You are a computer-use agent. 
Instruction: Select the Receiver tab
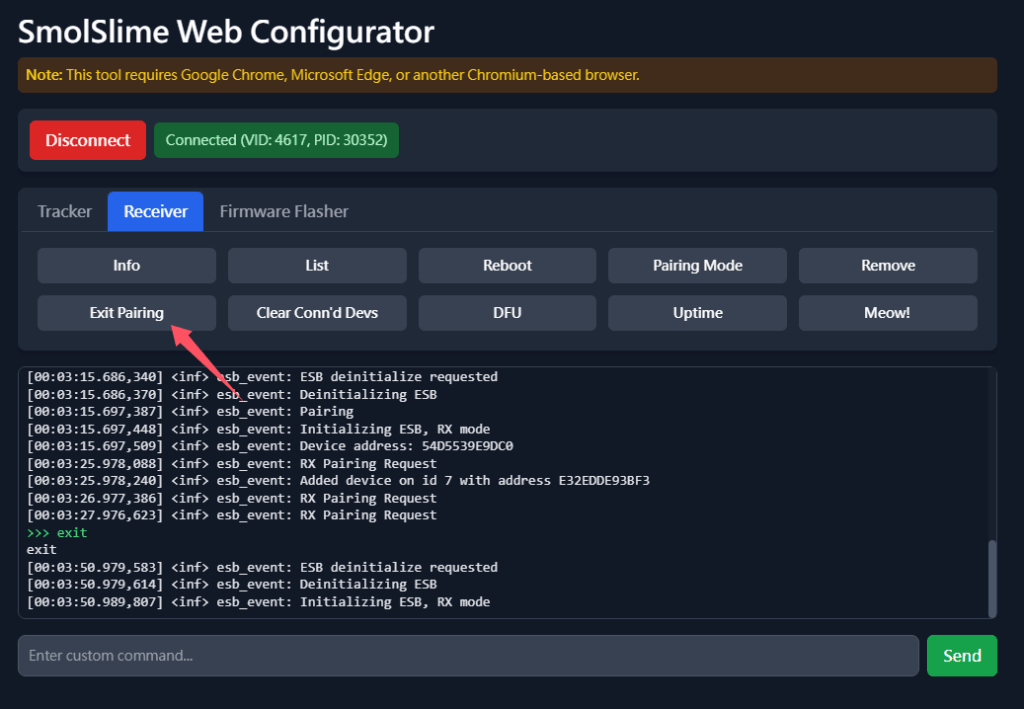click(155, 211)
